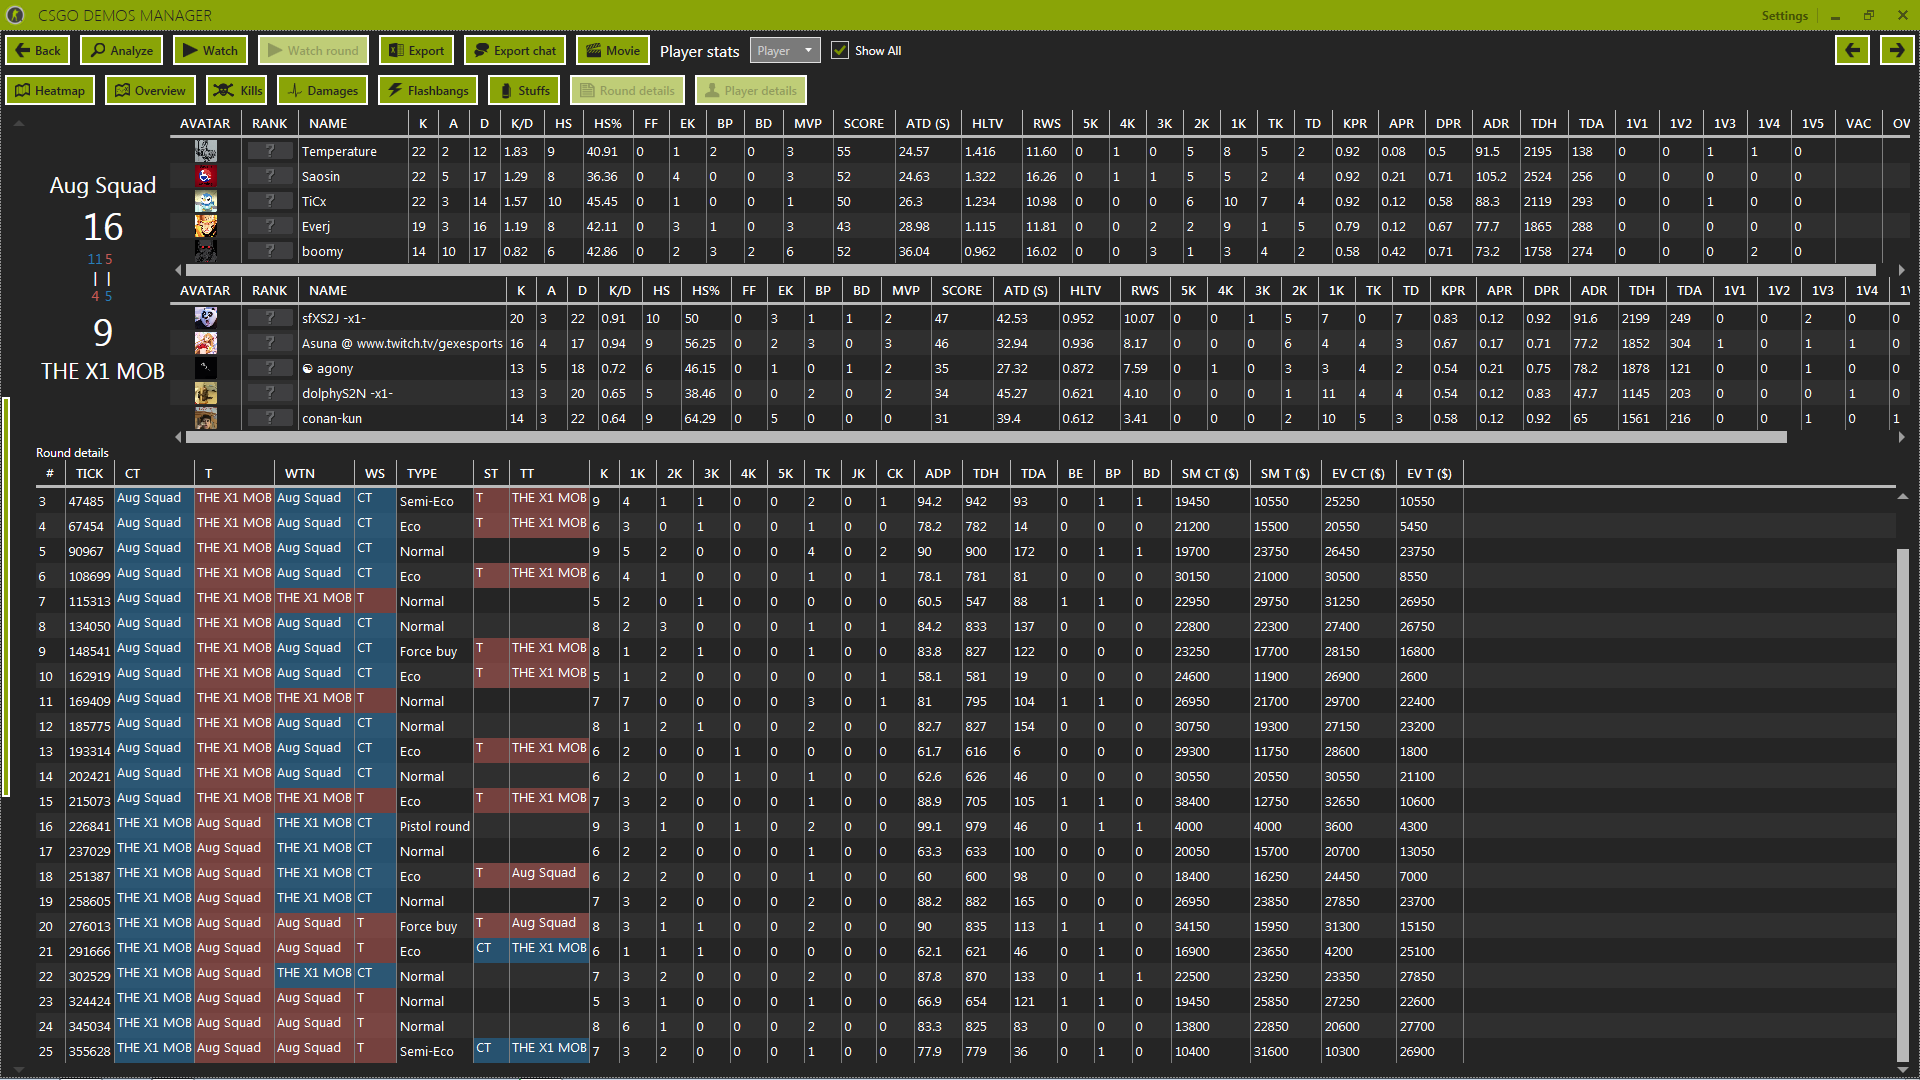Collapse arrow above team scoreboard
Image resolution: width=1920 pixels, height=1080 pixels.
(x=18, y=123)
